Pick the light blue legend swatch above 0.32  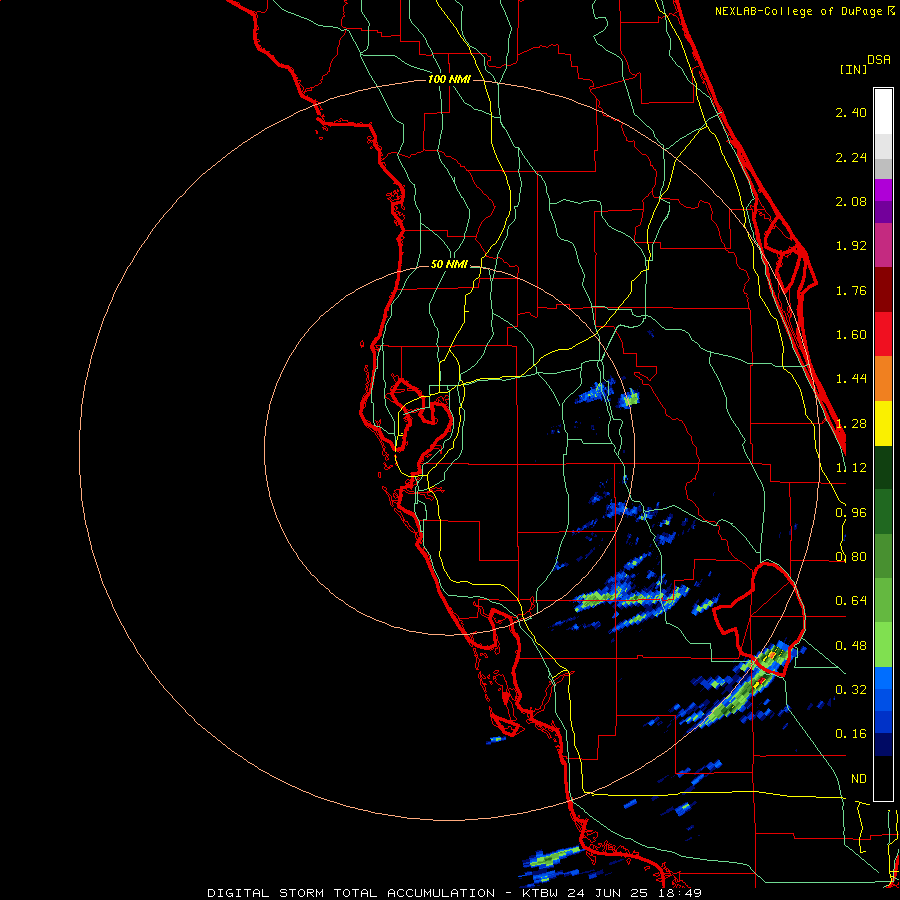click(x=883, y=678)
